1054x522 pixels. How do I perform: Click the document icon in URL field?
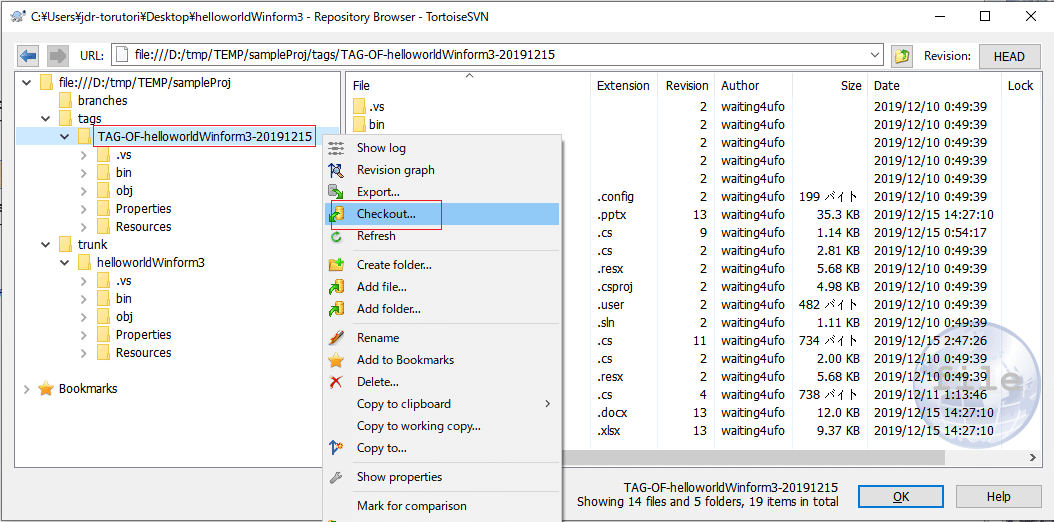pyautogui.click(x=121, y=55)
